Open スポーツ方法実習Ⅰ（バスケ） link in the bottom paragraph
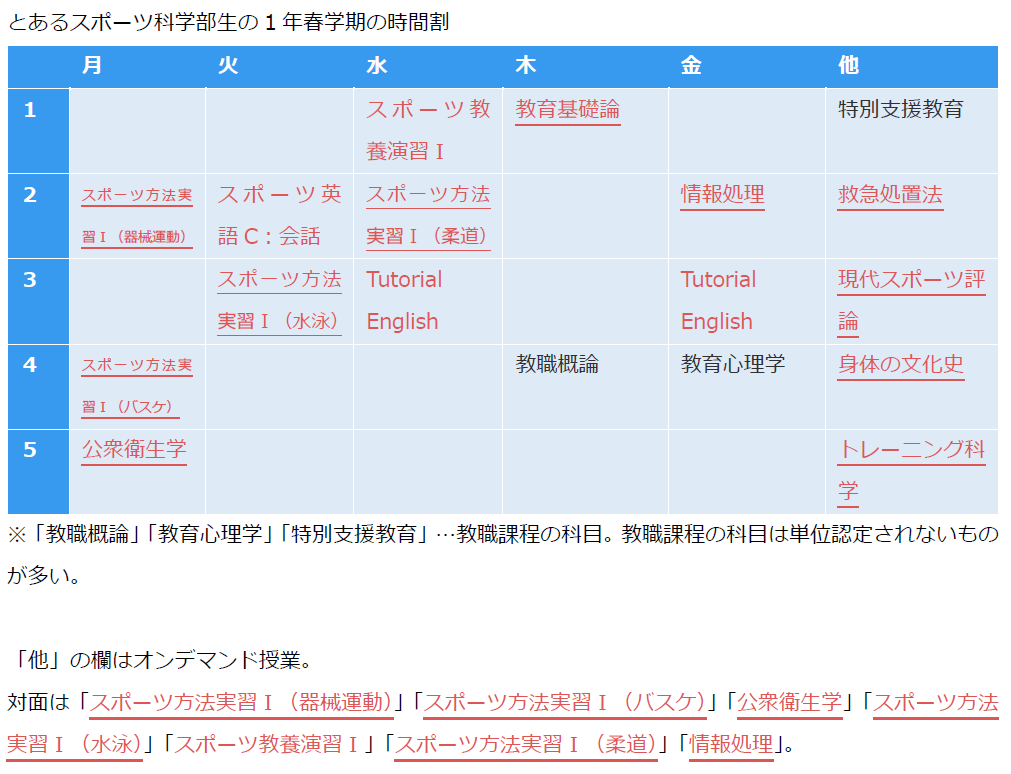The width and height of the screenshot is (1011, 774). coord(565,702)
